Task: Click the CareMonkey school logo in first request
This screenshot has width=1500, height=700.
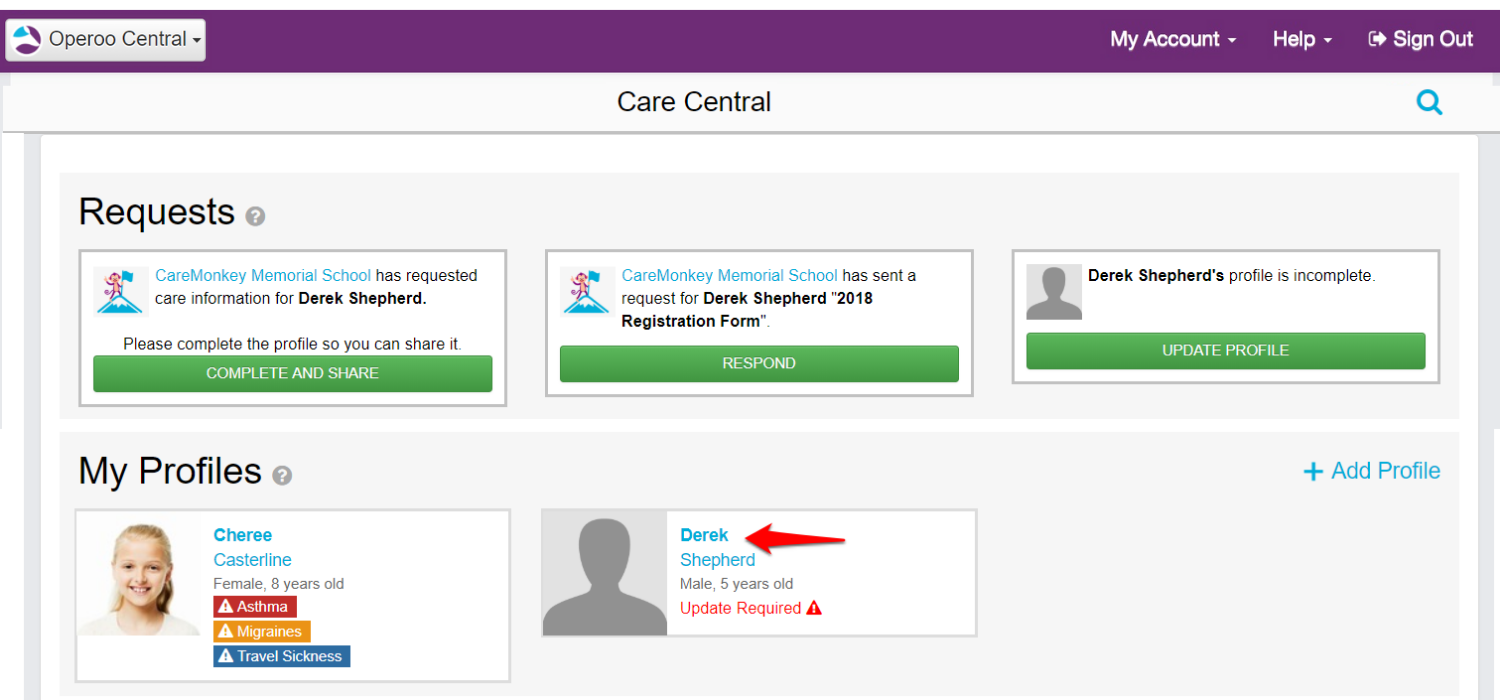Action: pos(121,291)
